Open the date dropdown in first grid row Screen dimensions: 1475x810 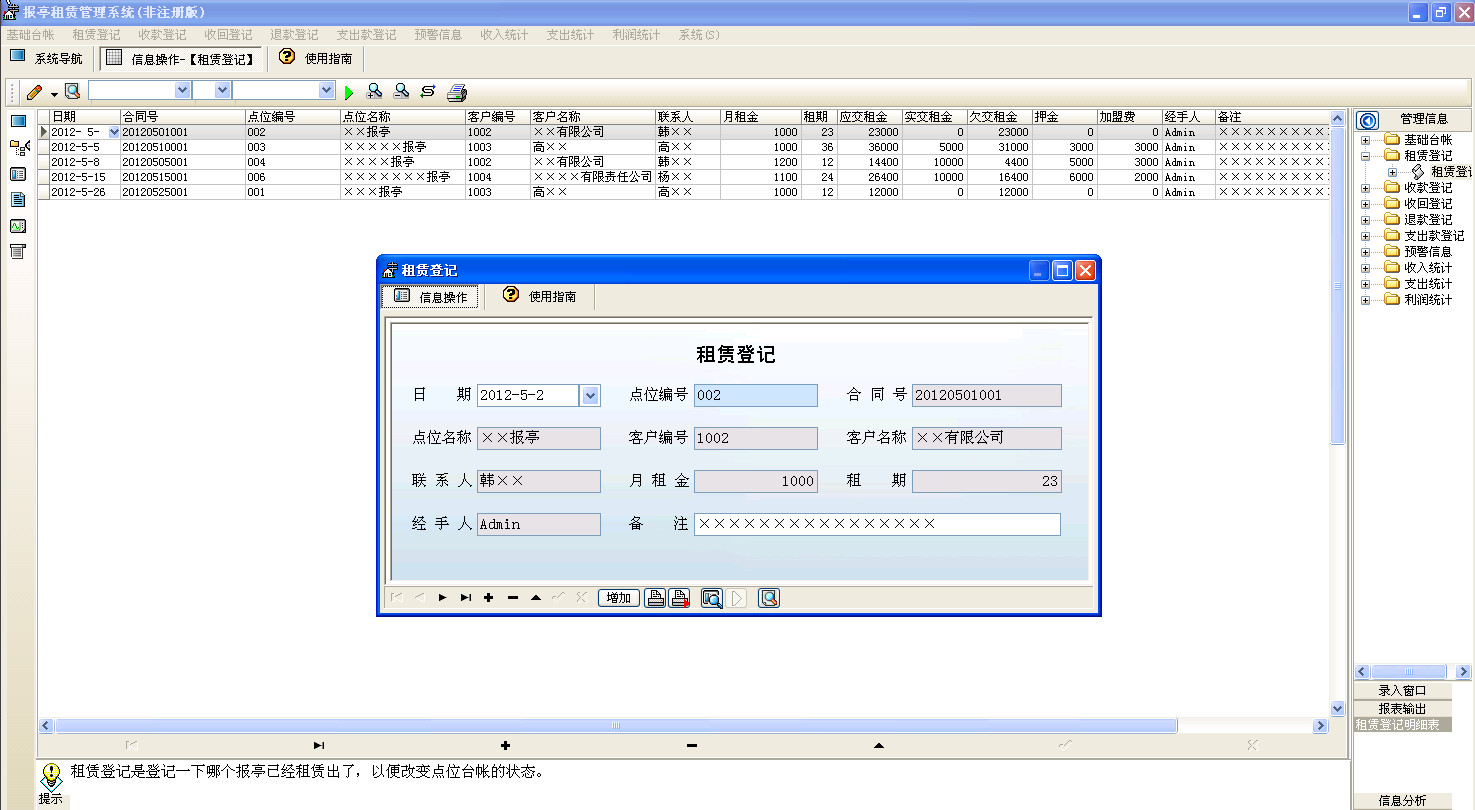point(113,132)
